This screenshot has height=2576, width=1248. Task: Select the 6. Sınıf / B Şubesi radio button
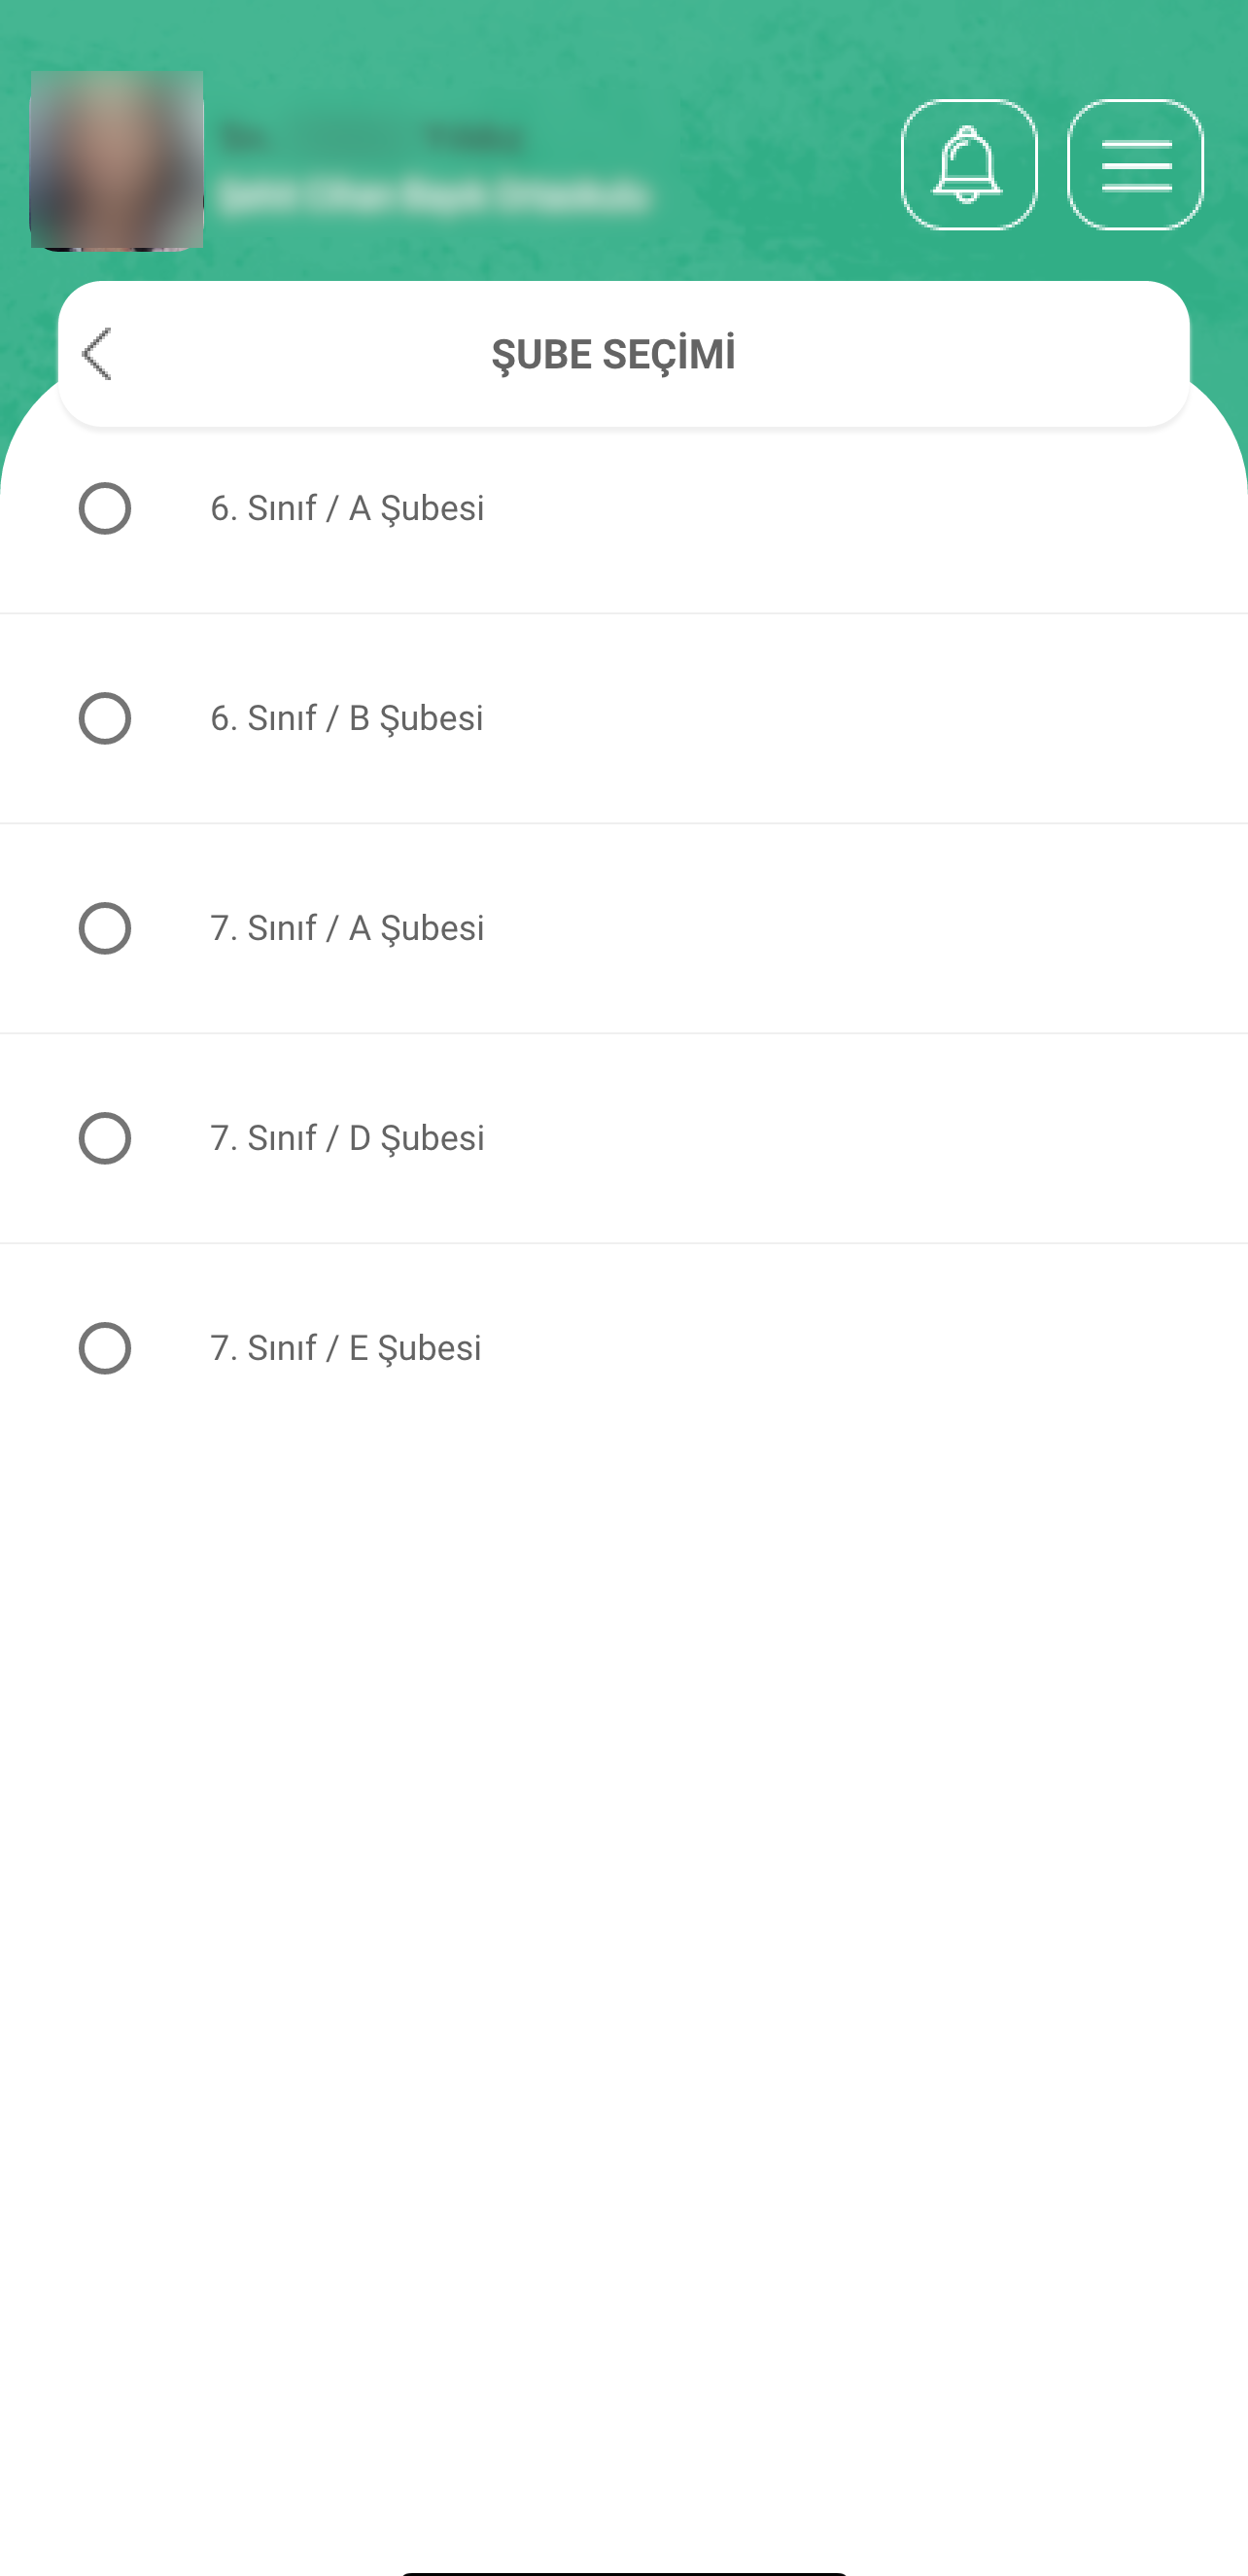coord(105,718)
